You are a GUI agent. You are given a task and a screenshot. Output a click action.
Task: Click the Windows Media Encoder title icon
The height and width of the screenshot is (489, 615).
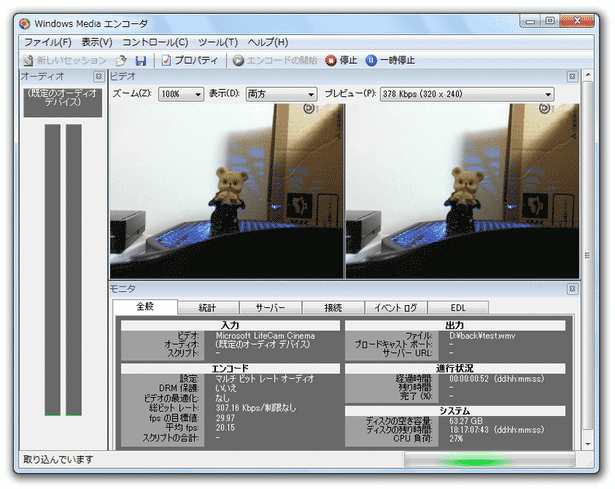coord(24,24)
